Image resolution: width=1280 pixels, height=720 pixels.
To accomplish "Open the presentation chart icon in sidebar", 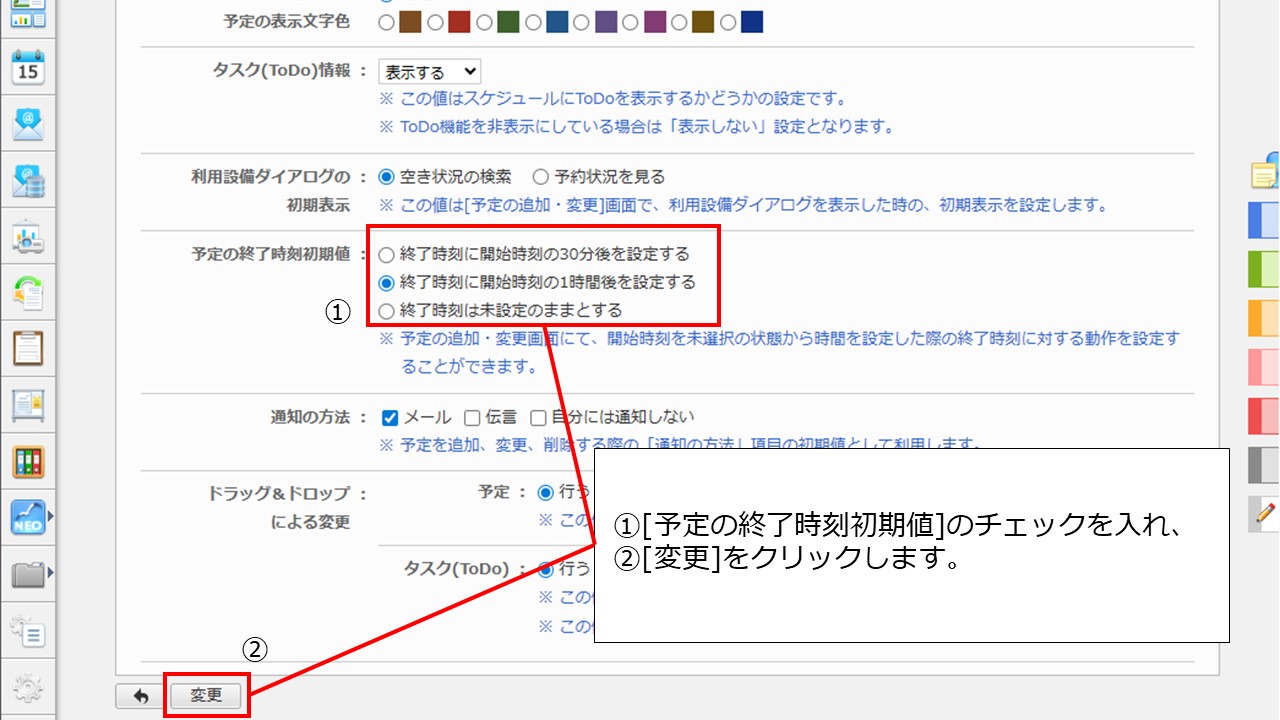I will coord(27,236).
